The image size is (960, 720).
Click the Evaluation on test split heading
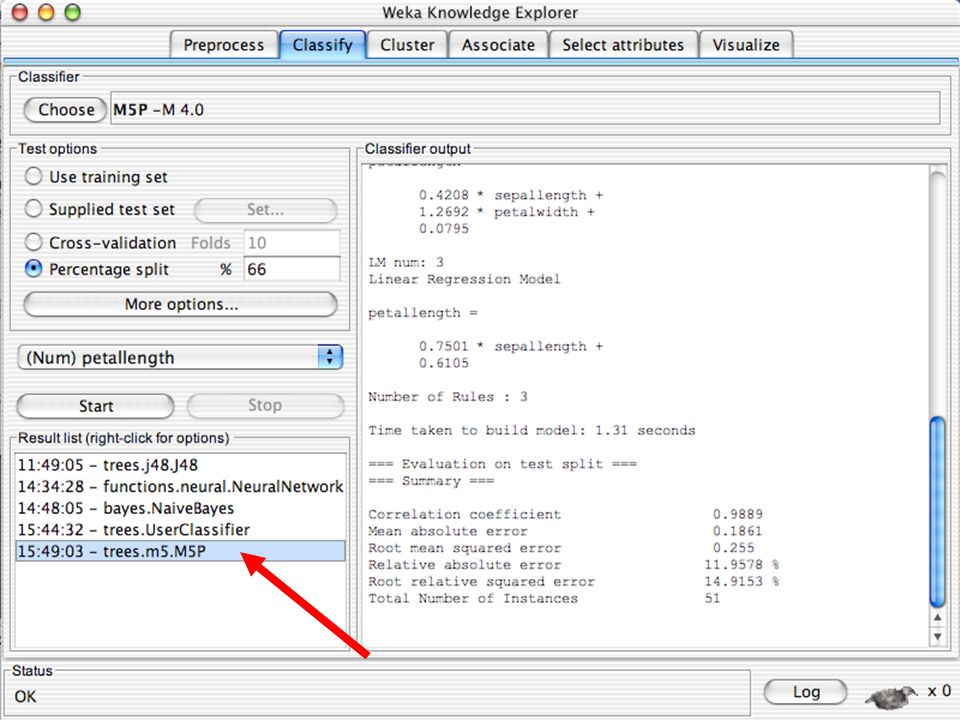point(503,464)
